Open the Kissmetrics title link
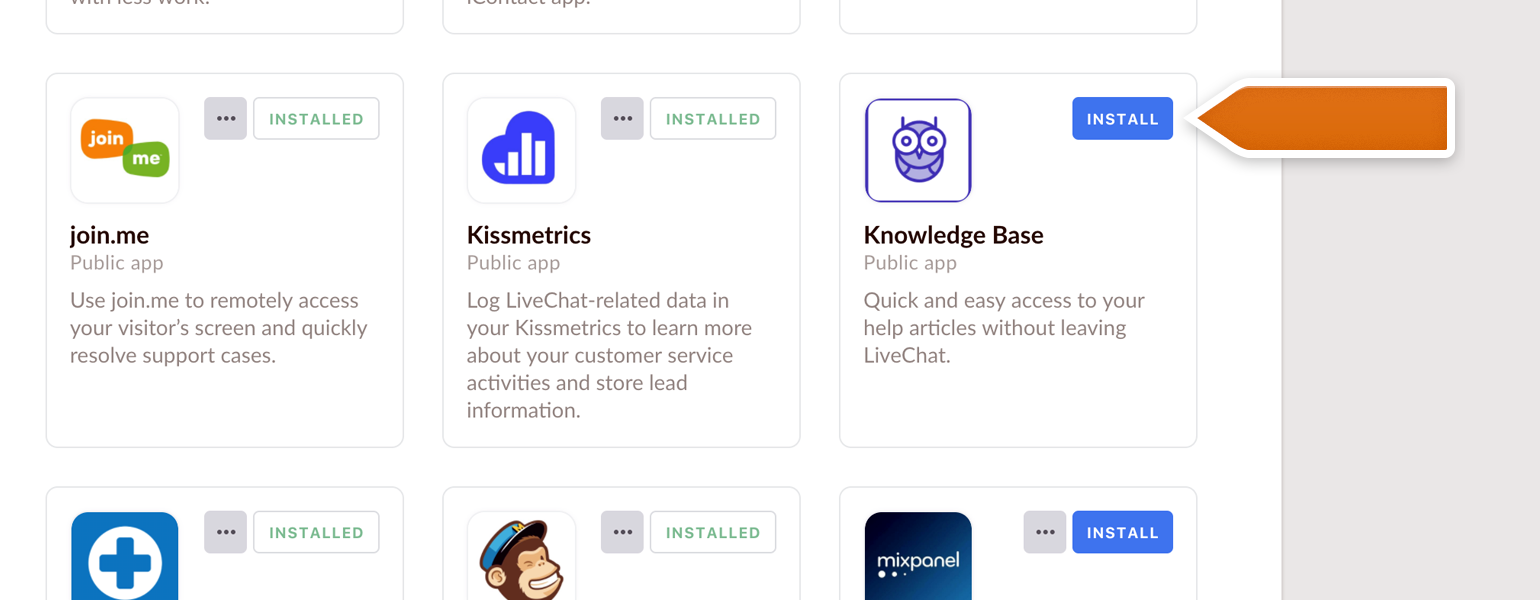1540x600 pixels. click(529, 235)
